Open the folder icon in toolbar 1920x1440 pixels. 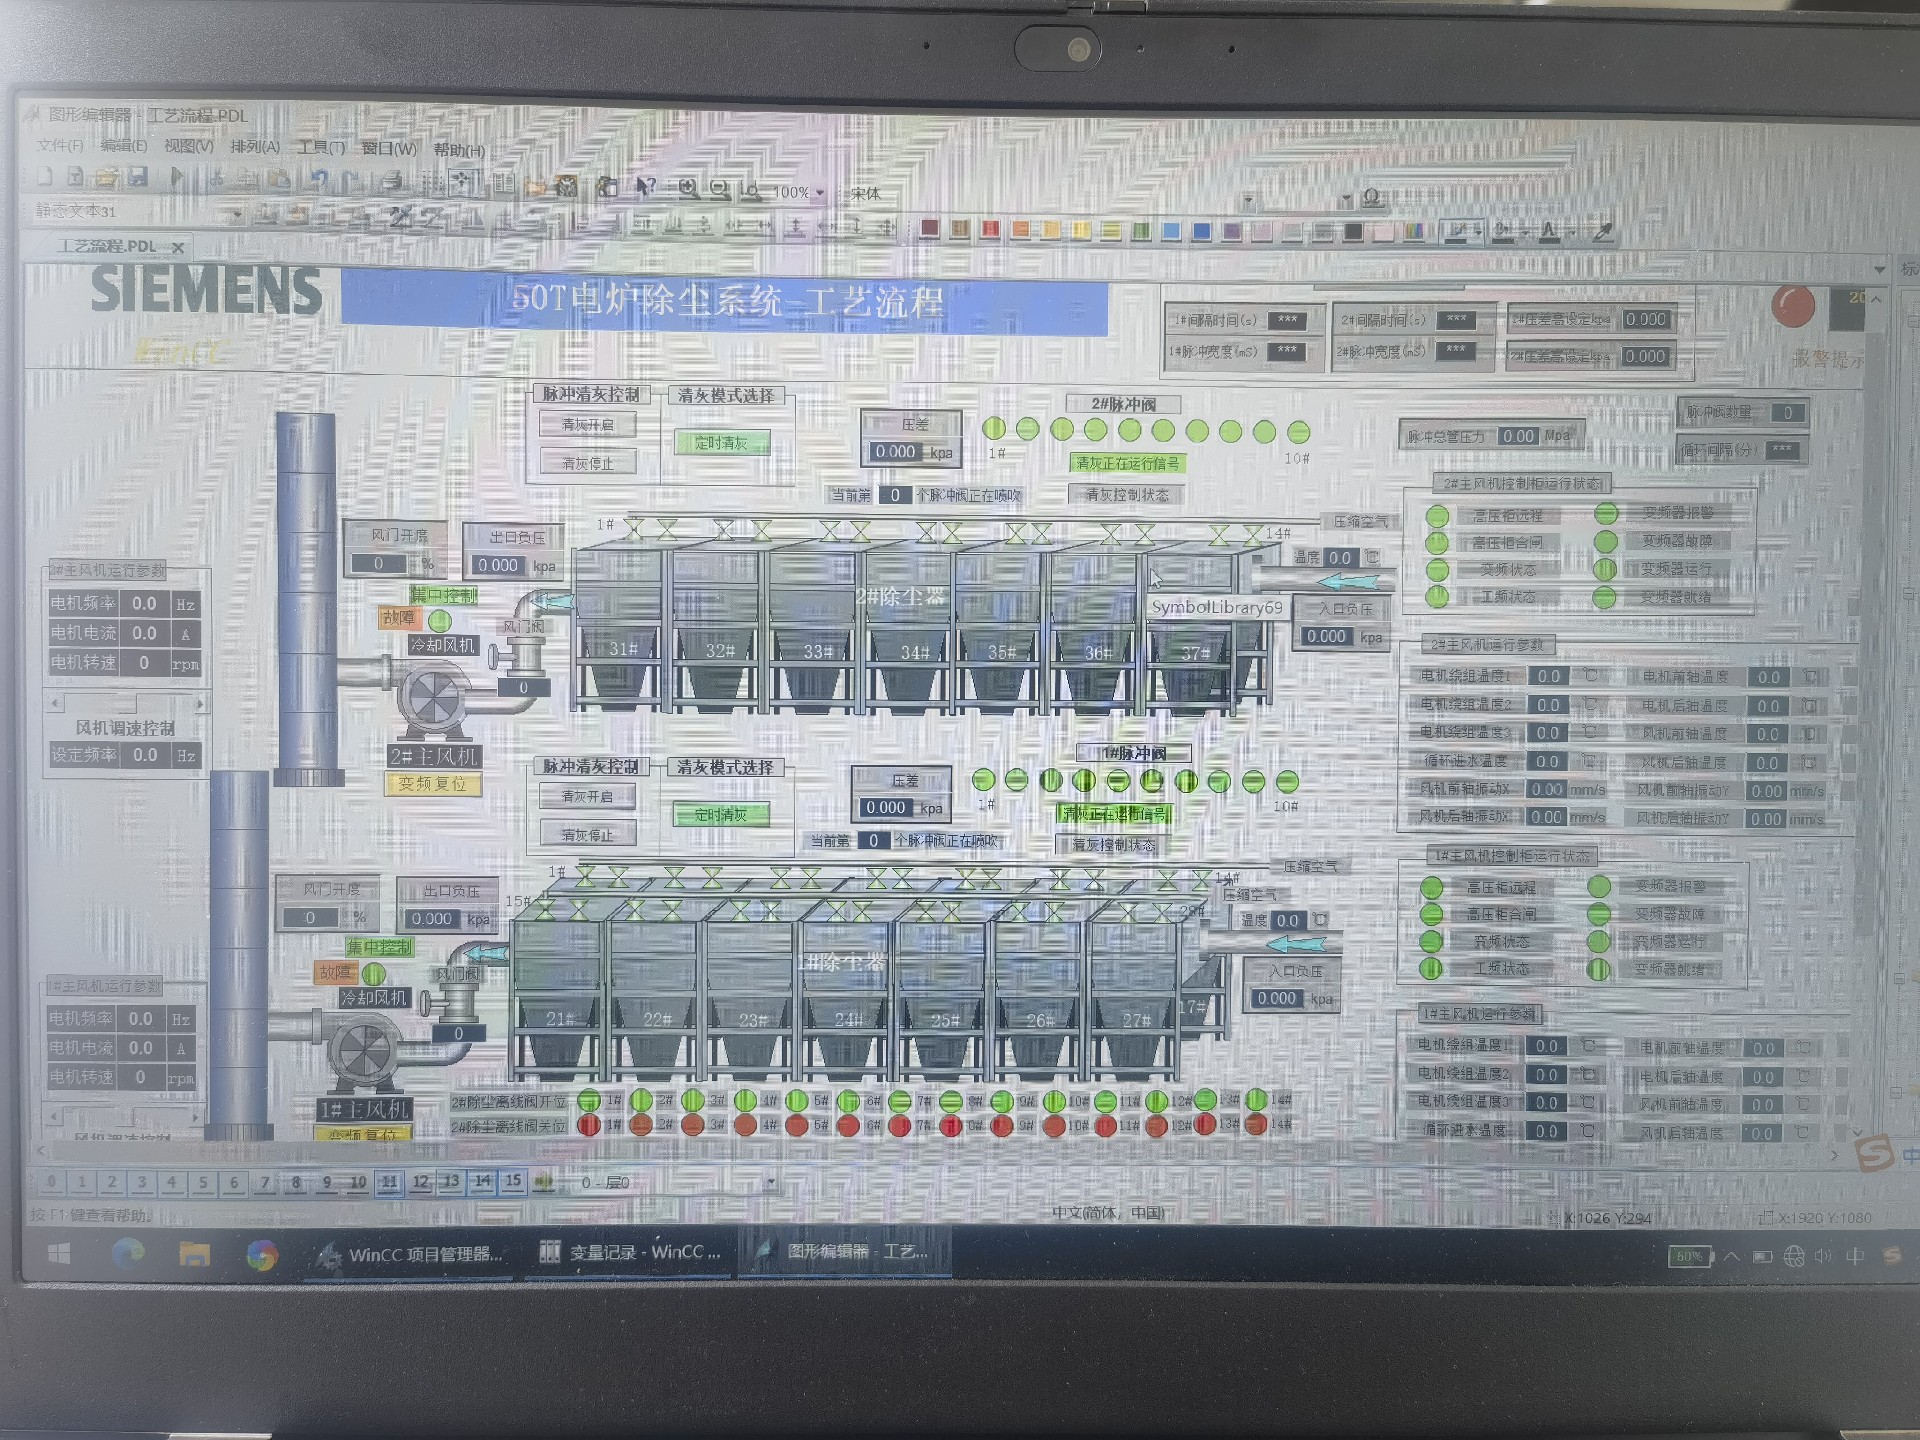106,177
